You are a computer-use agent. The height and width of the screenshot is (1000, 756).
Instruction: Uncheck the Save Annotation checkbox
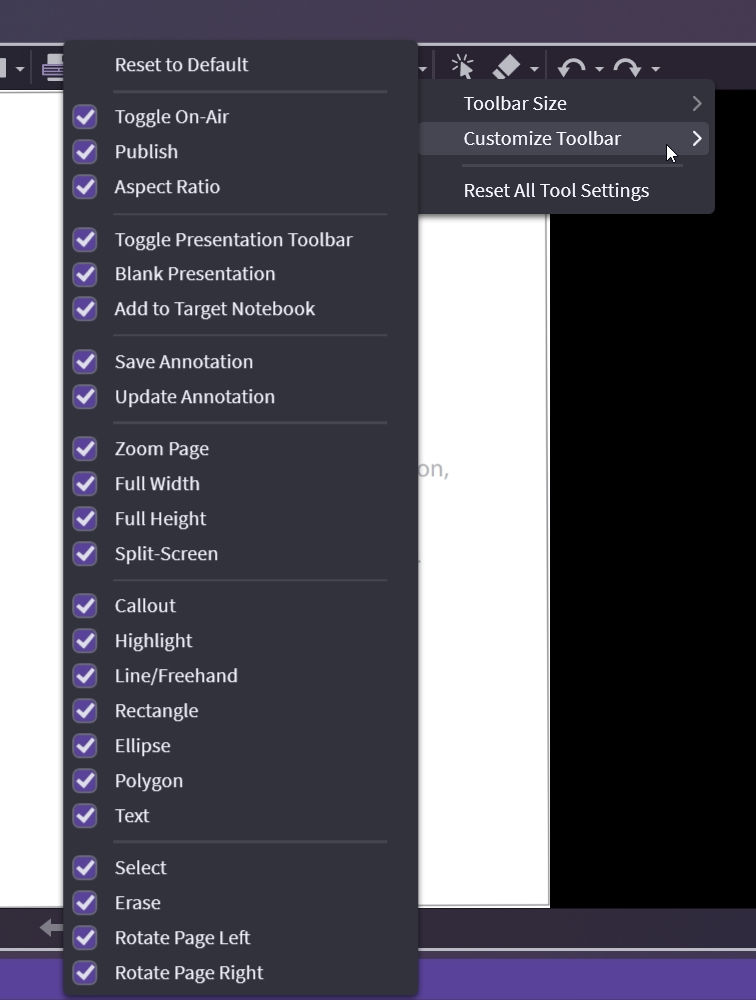point(85,362)
